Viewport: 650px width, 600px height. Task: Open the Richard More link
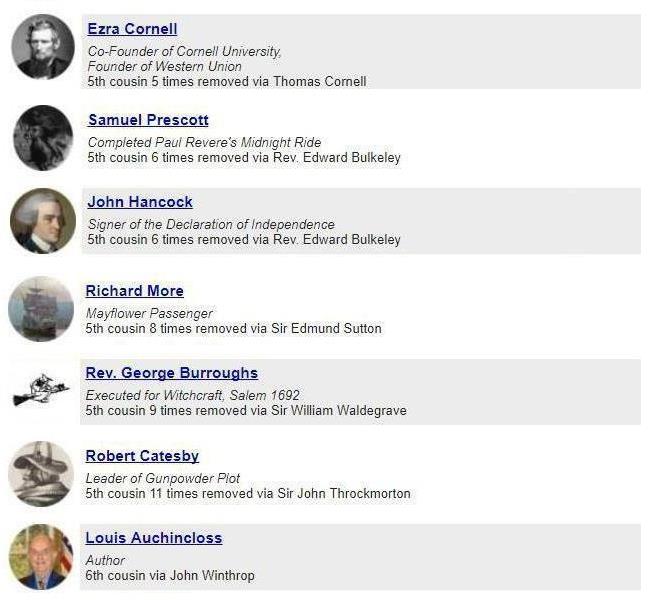tap(134, 291)
